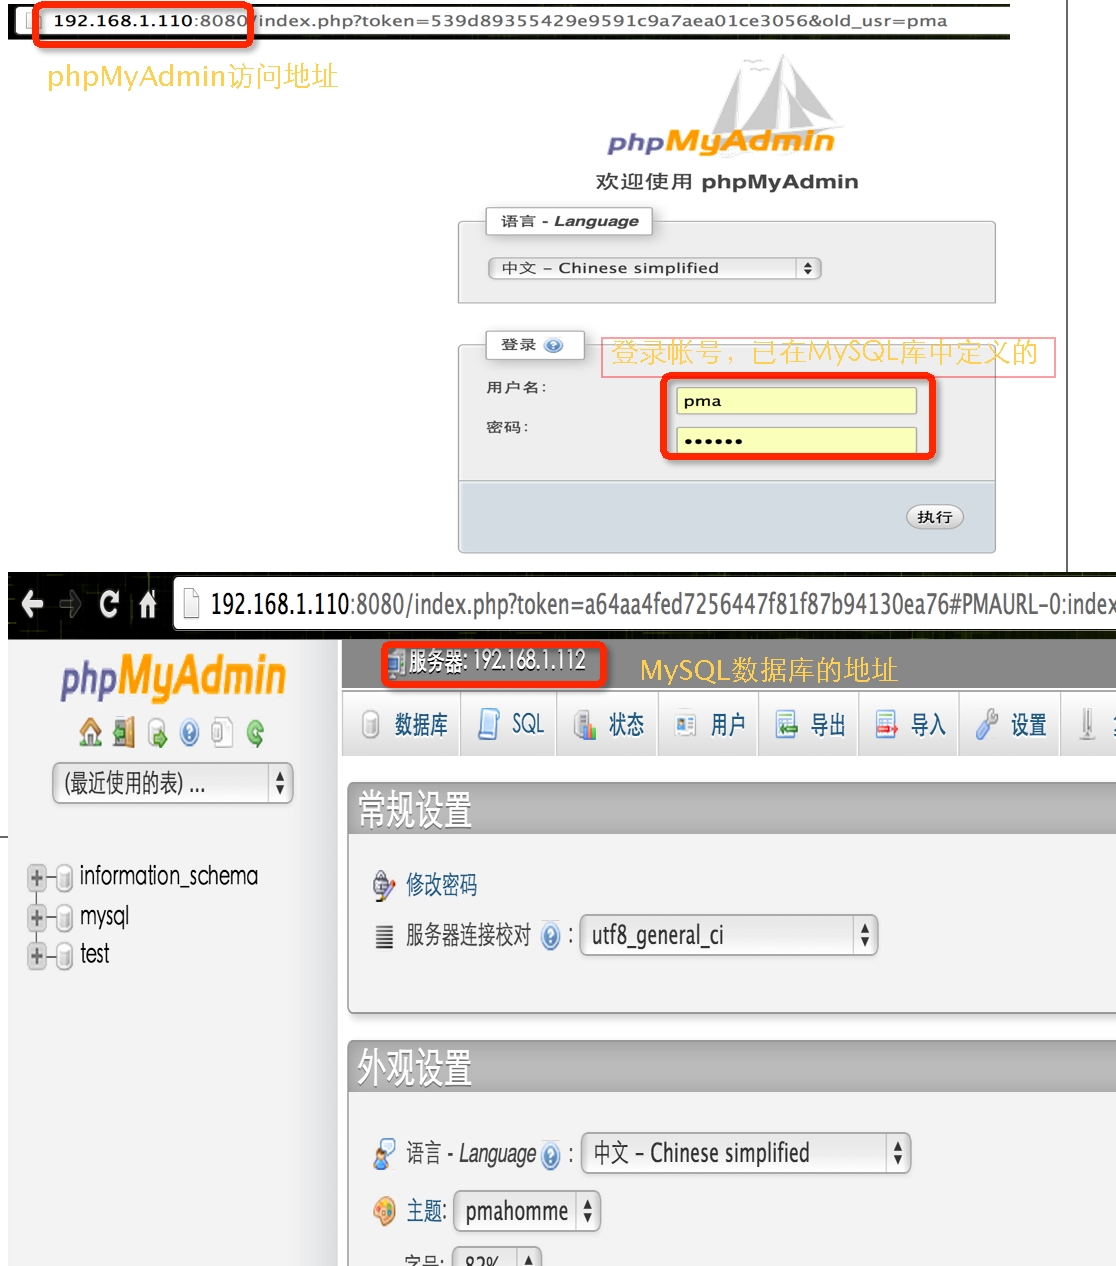Click the 修改密码 link

point(441,885)
